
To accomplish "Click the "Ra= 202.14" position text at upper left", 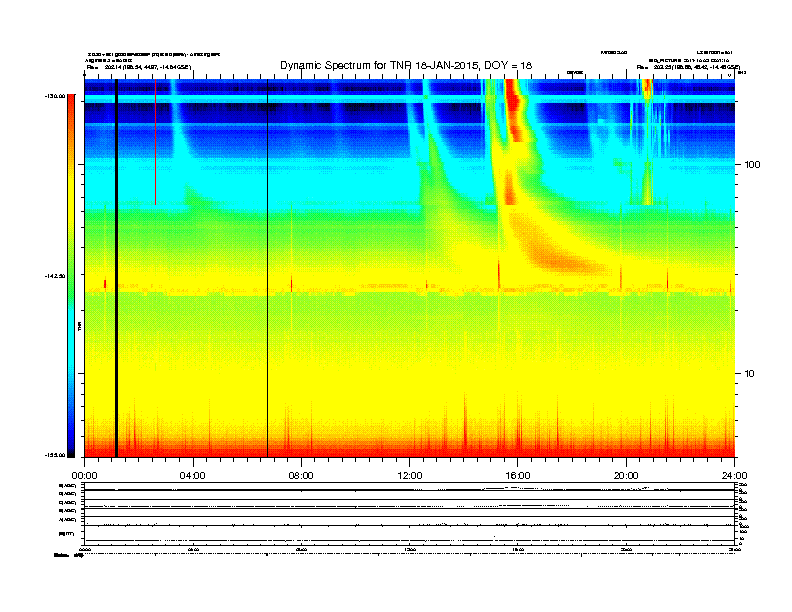I will [x=139, y=67].
